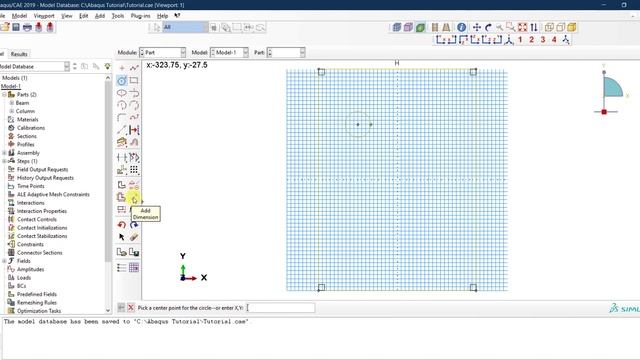This screenshot has width=640, height=360.
Task: Open the Help menu
Action: [162, 16]
